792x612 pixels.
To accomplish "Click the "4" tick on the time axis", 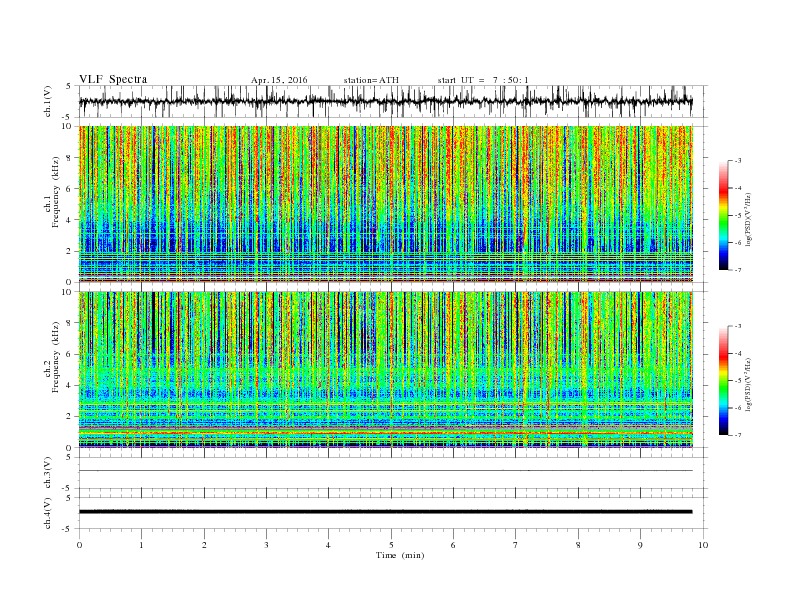I will (x=329, y=545).
